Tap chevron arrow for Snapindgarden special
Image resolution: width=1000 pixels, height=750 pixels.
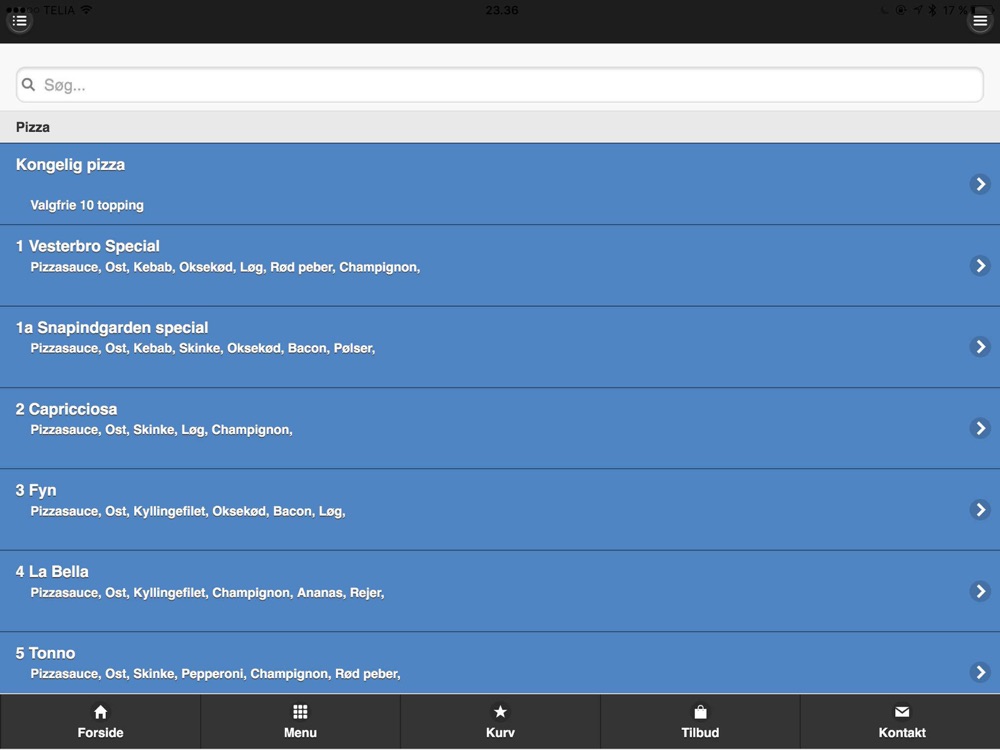pyautogui.click(x=980, y=346)
